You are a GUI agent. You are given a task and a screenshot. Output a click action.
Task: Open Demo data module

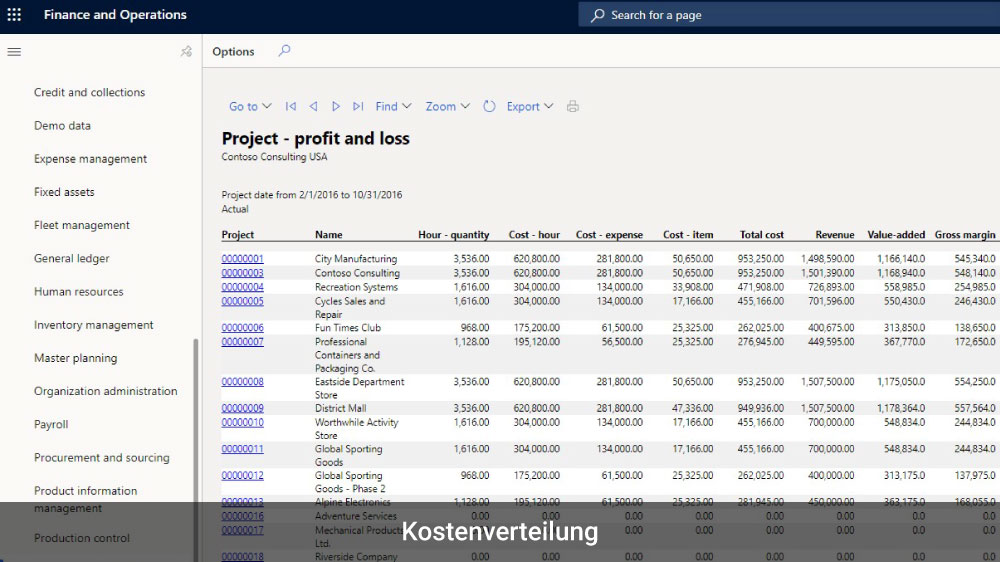point(62,126)
